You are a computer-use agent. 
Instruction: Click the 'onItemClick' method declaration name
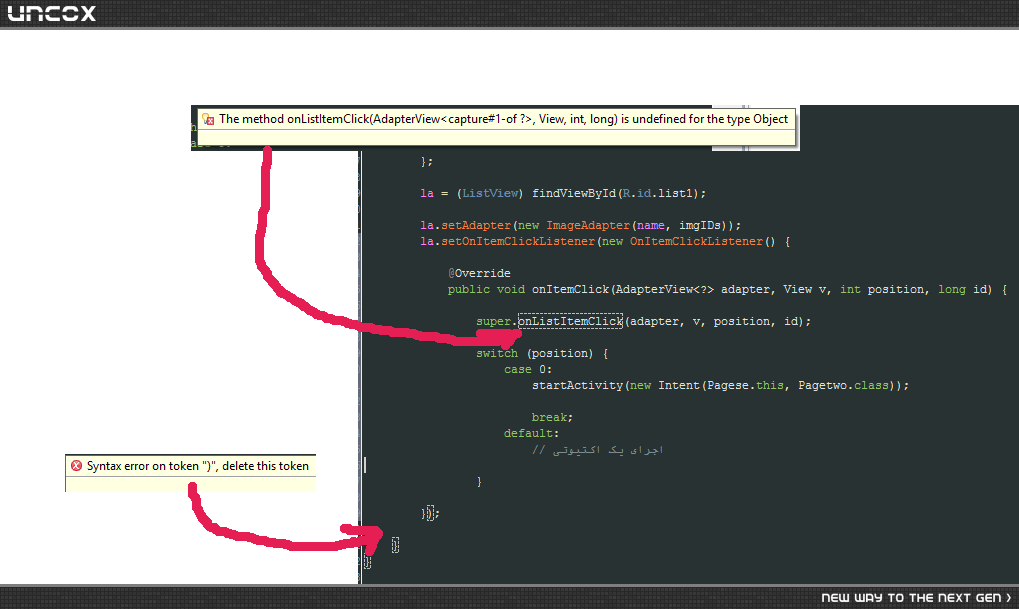(x=570, y=289)
